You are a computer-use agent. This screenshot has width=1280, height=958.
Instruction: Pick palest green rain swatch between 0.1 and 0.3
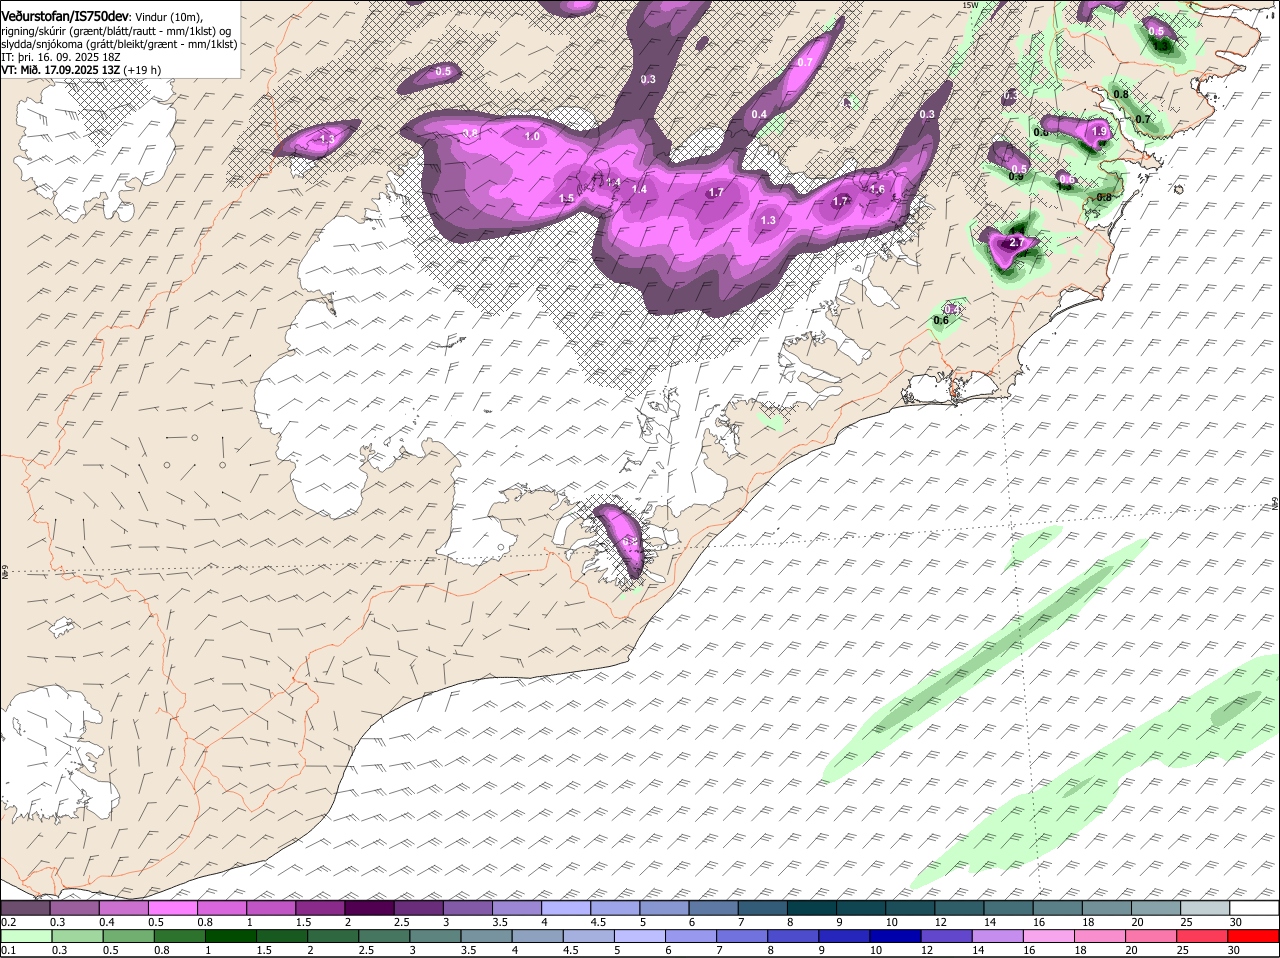[x=26, y=937]
